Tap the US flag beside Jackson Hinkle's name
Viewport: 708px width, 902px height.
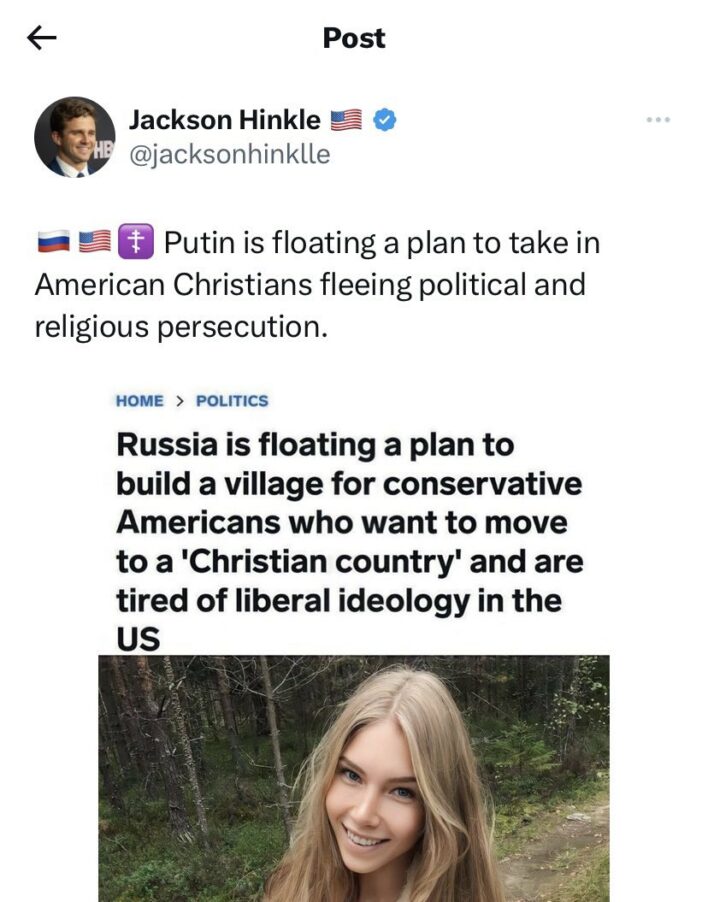click(346, 120)
